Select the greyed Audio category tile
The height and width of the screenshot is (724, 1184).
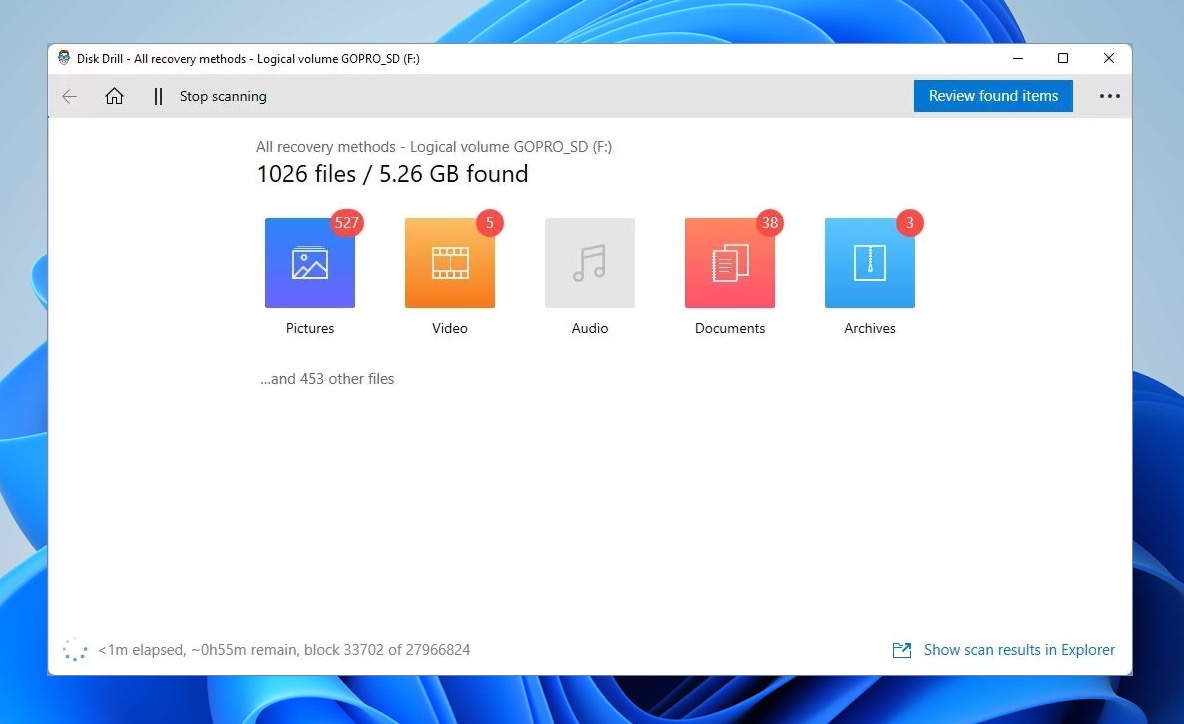[590, 263]
